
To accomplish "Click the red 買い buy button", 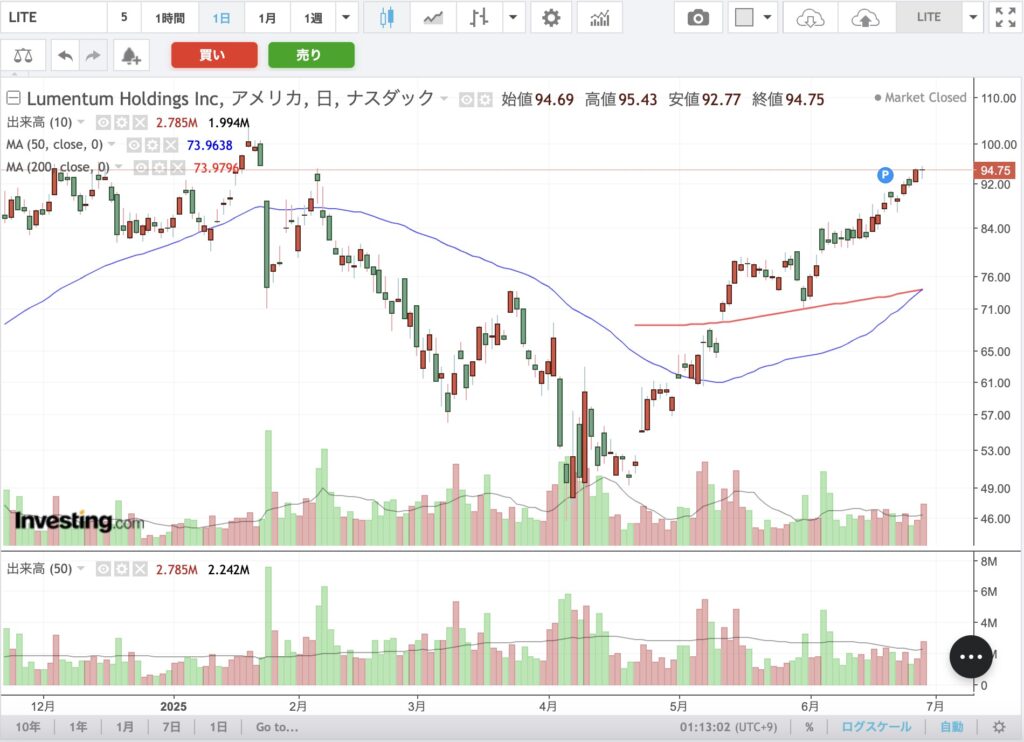I will pos(214,55).
